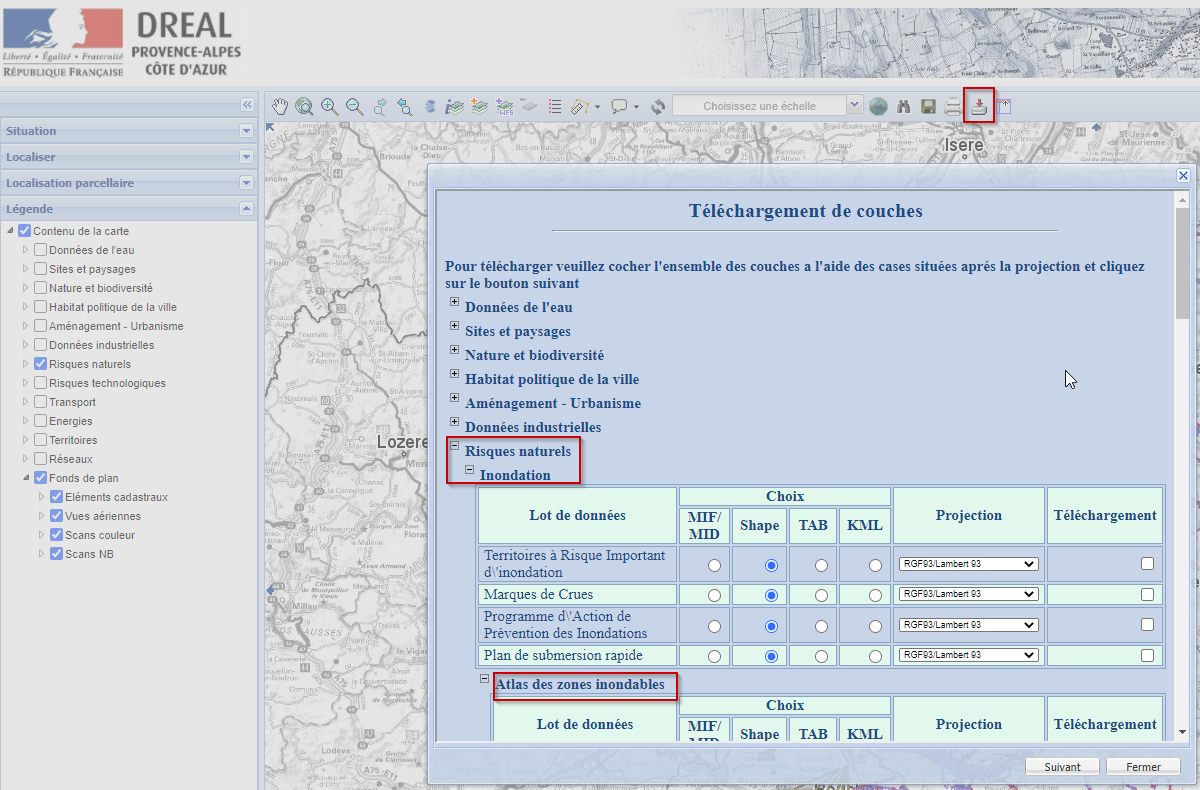Enable the Transport layer checkbox in legend
This screenshot has width=1200, height=790.
[40, 402]
